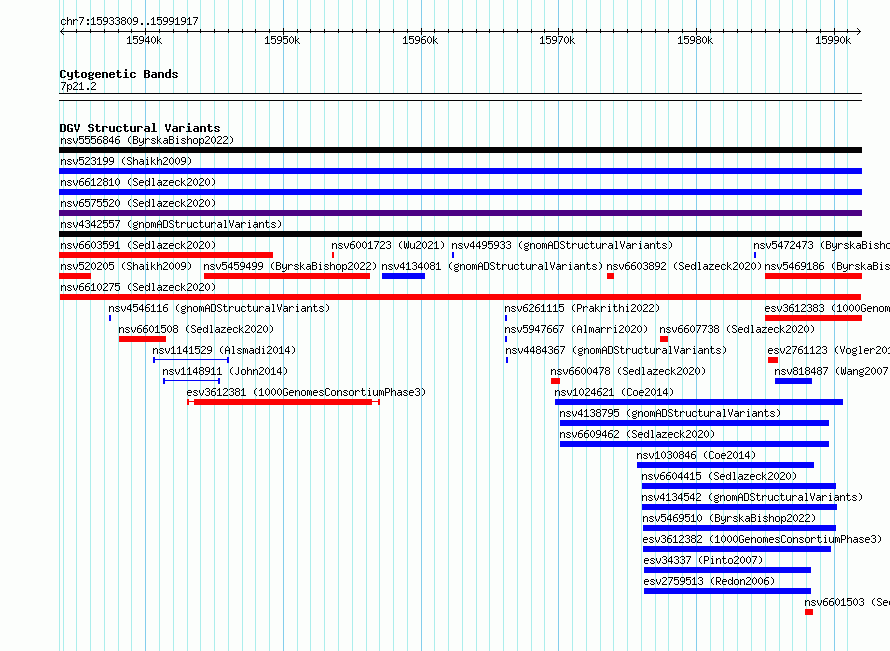Screen dimensions: 890x651
Task: Click the Cytogenetic Bands track title
Action: point(119,74)
